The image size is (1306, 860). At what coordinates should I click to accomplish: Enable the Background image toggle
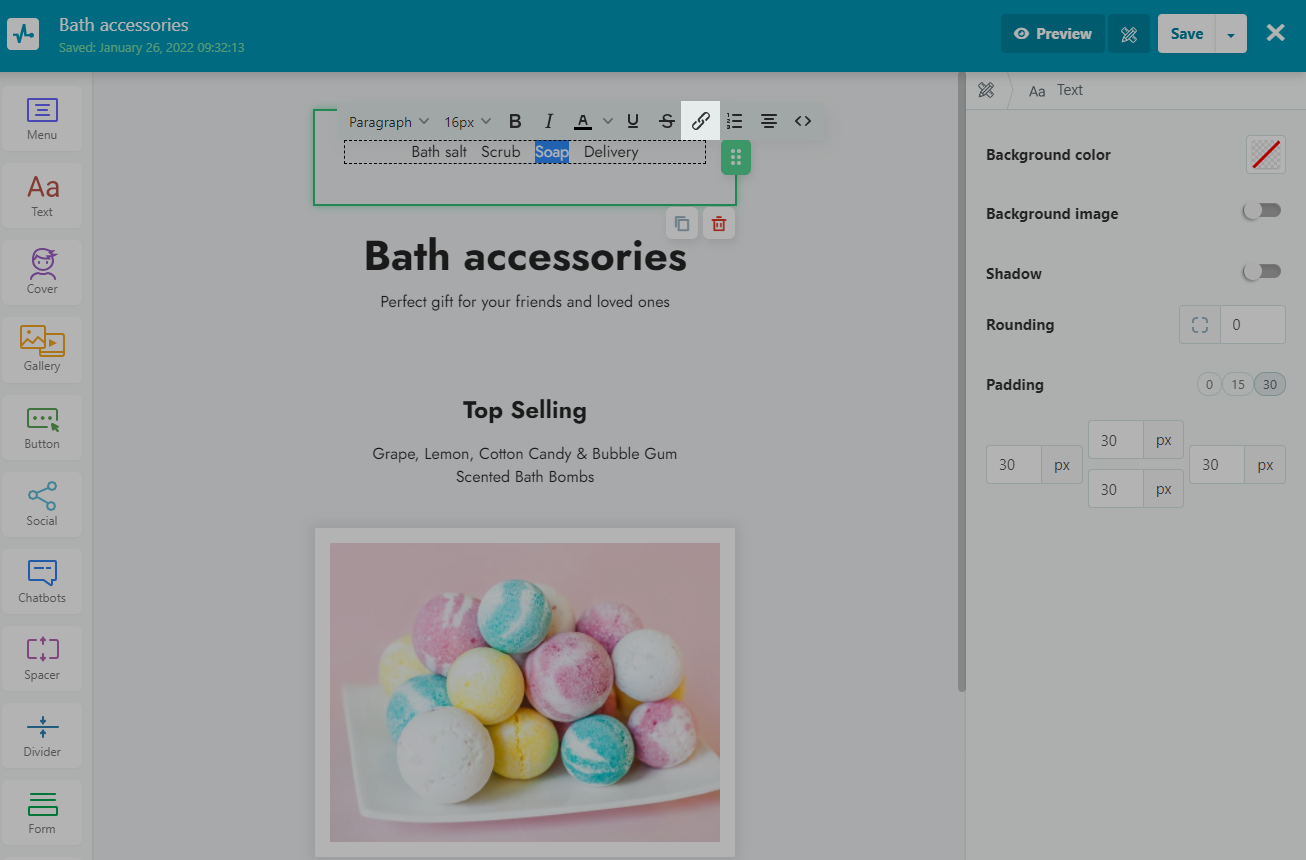tap(1261, 211)
